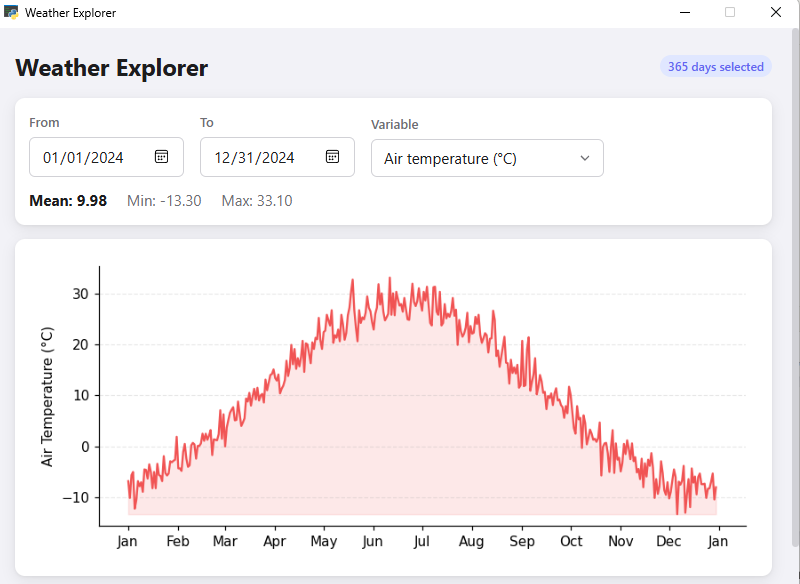Click the Oct label on x-axis
800x584 pixels.
(x=571, y=541)
